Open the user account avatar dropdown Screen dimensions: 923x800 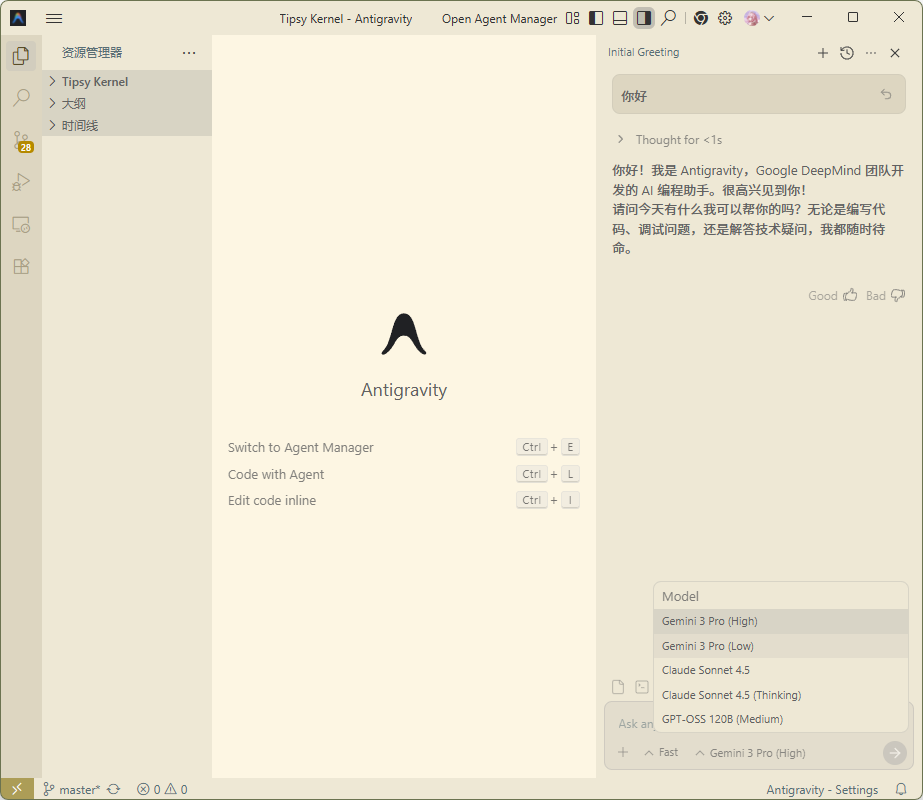pyautogui.click(x=759, y=18)
